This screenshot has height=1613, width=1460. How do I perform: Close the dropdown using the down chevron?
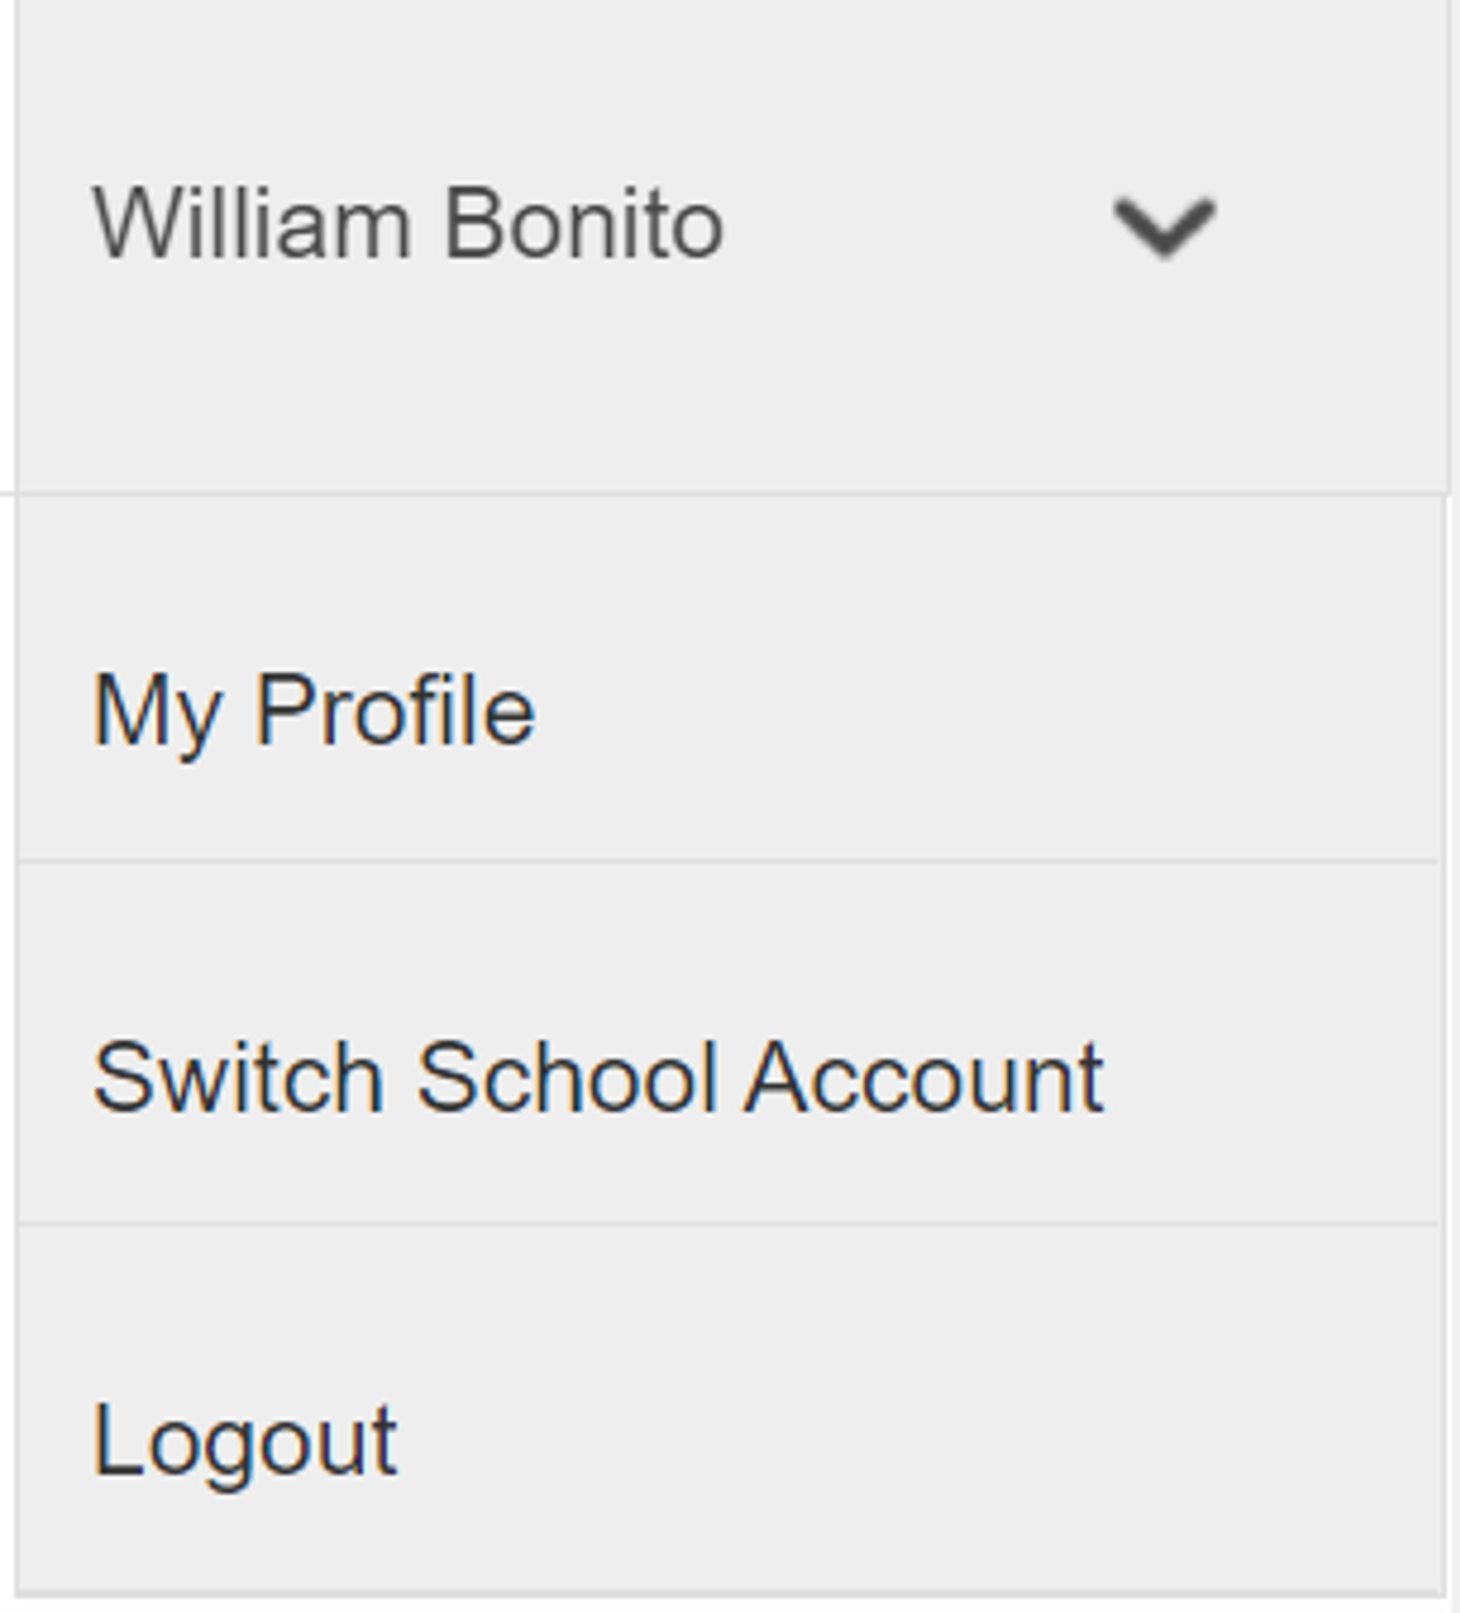pos(1164,226)
